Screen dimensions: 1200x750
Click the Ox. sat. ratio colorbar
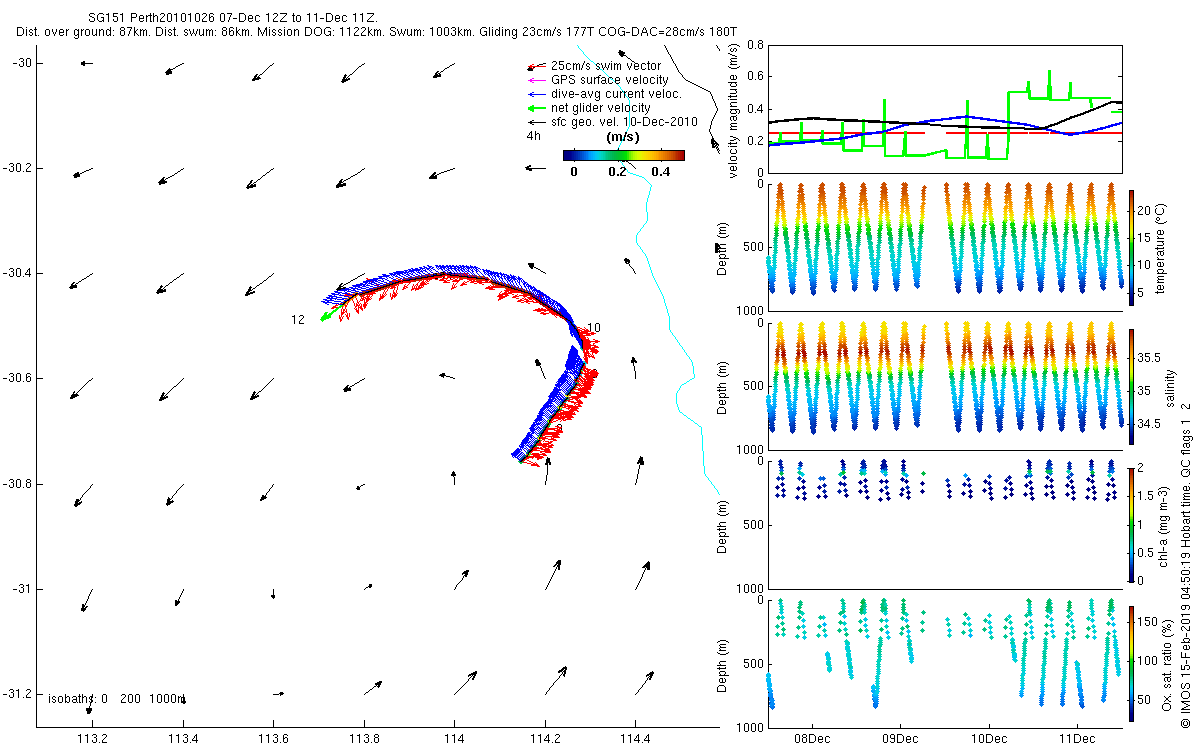pos(1132,663)
